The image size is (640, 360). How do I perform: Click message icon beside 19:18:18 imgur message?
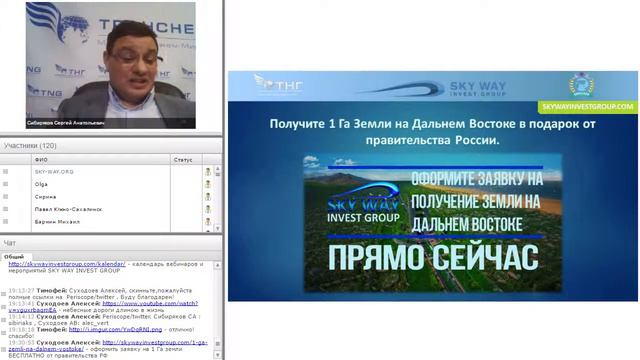click(4, 333)
